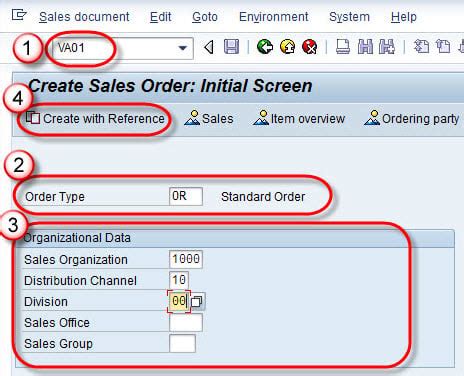464x376 pixels.
Task: Click the Sales Group label
Action: pos(58,344)
